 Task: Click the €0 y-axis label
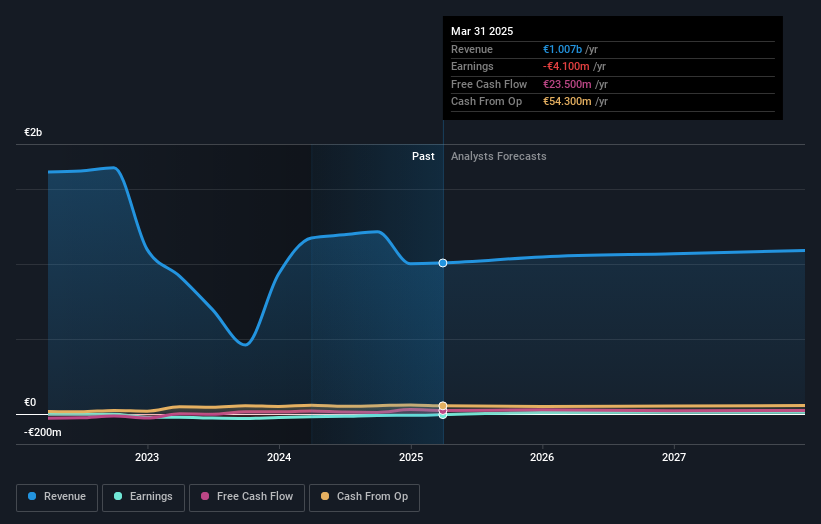(30, 402)
